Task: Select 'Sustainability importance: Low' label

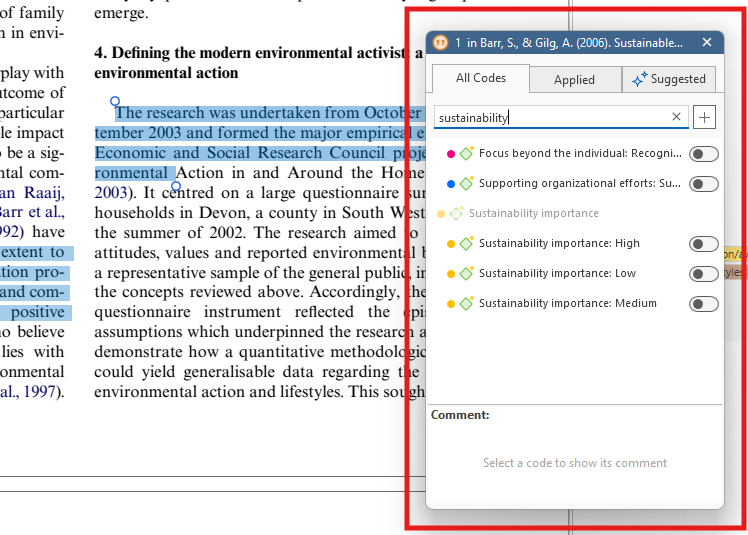Action: click(x=557, y=273)
